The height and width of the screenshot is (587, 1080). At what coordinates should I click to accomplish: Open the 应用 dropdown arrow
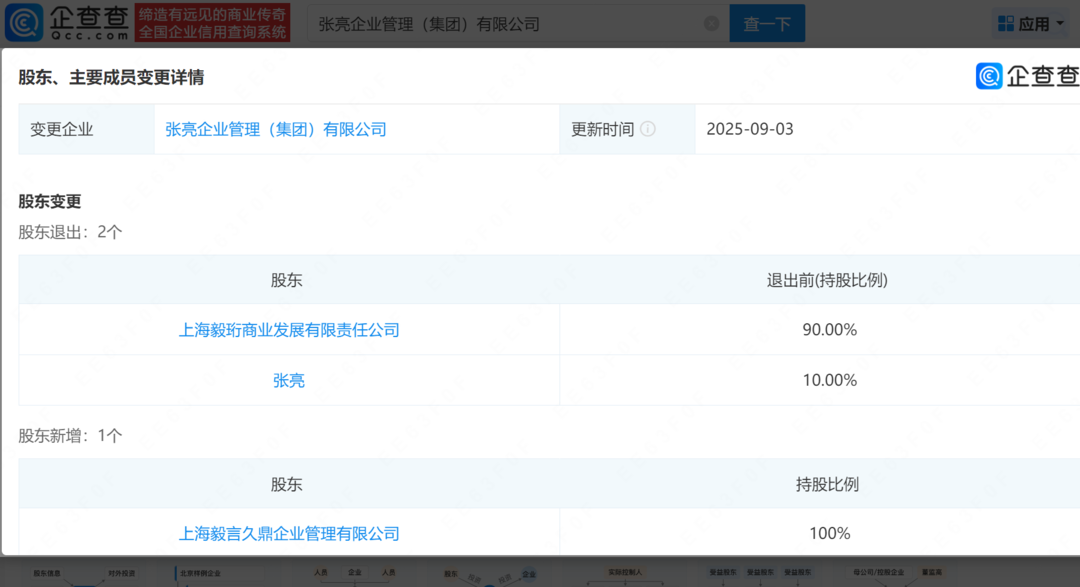tap(1060, 23)
